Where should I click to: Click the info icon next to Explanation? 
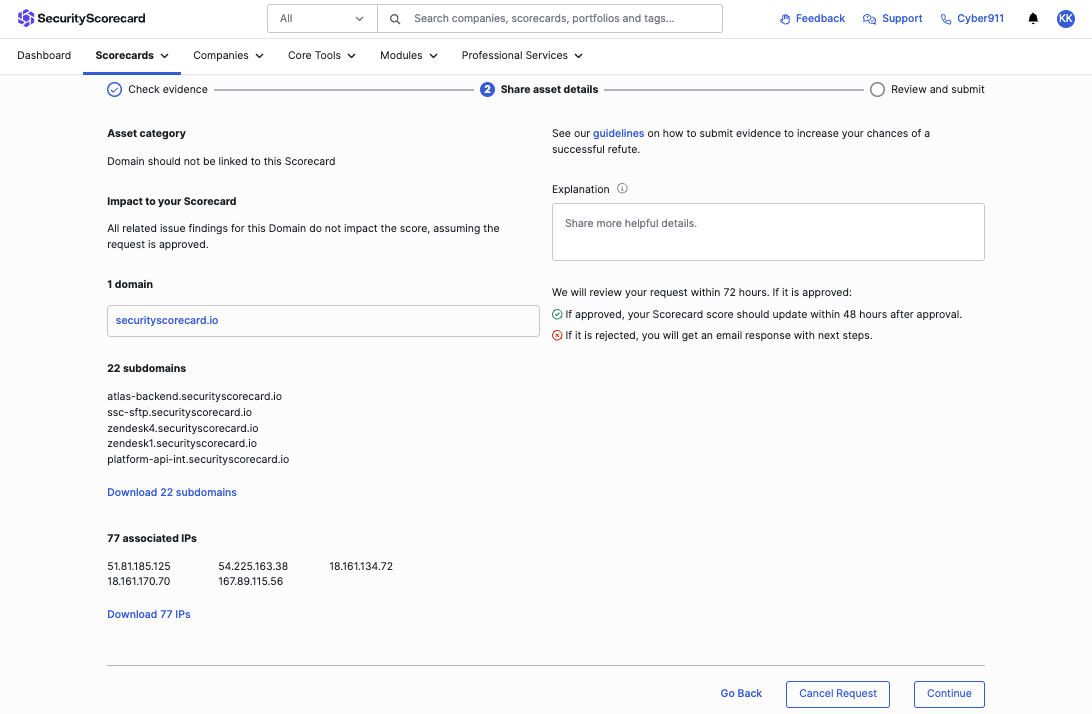coord(623,188)
